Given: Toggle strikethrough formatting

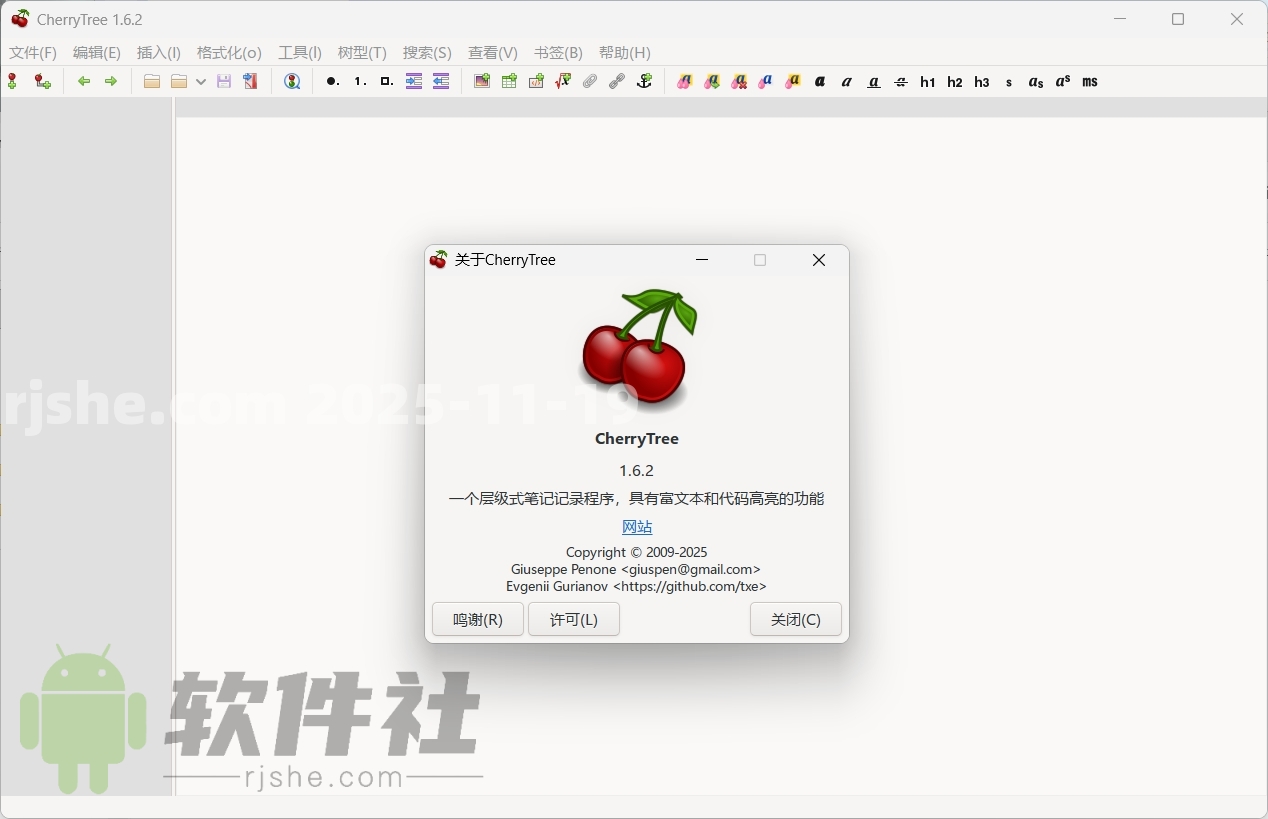Looking at the screenshot, I should point(900,81).
